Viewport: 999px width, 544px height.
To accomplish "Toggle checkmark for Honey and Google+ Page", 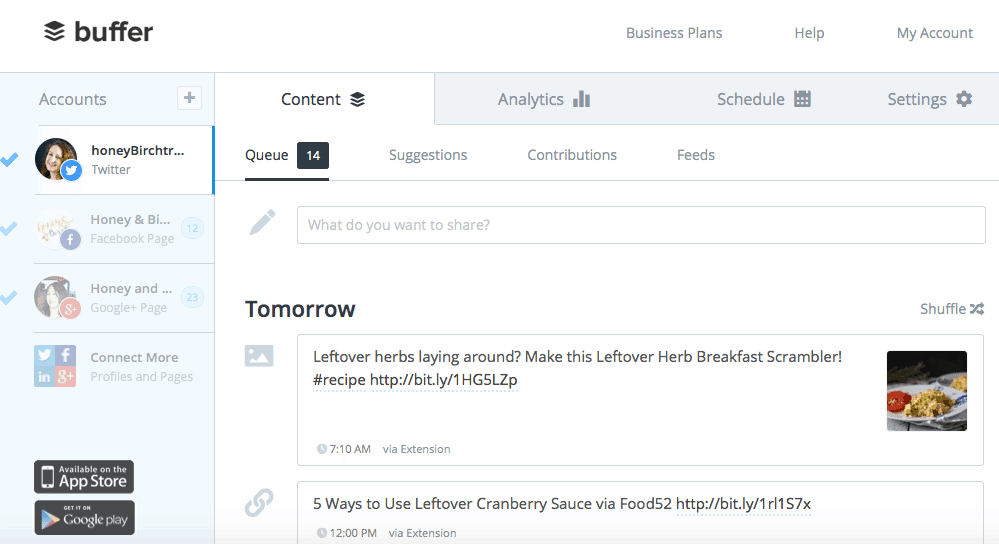I will 9,297.
